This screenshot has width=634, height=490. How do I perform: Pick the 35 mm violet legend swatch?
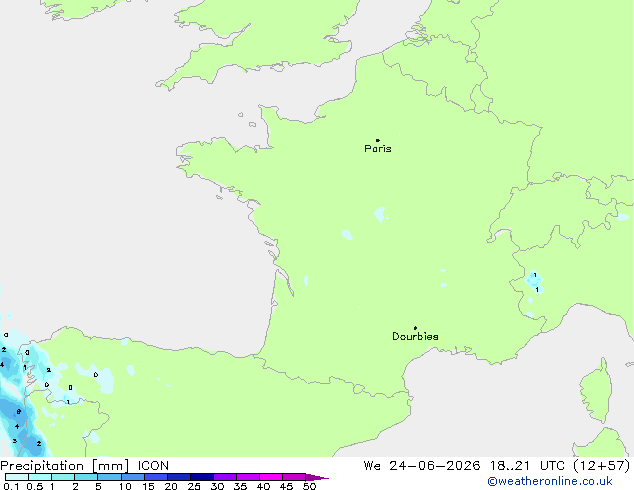[x=248, y=477]
